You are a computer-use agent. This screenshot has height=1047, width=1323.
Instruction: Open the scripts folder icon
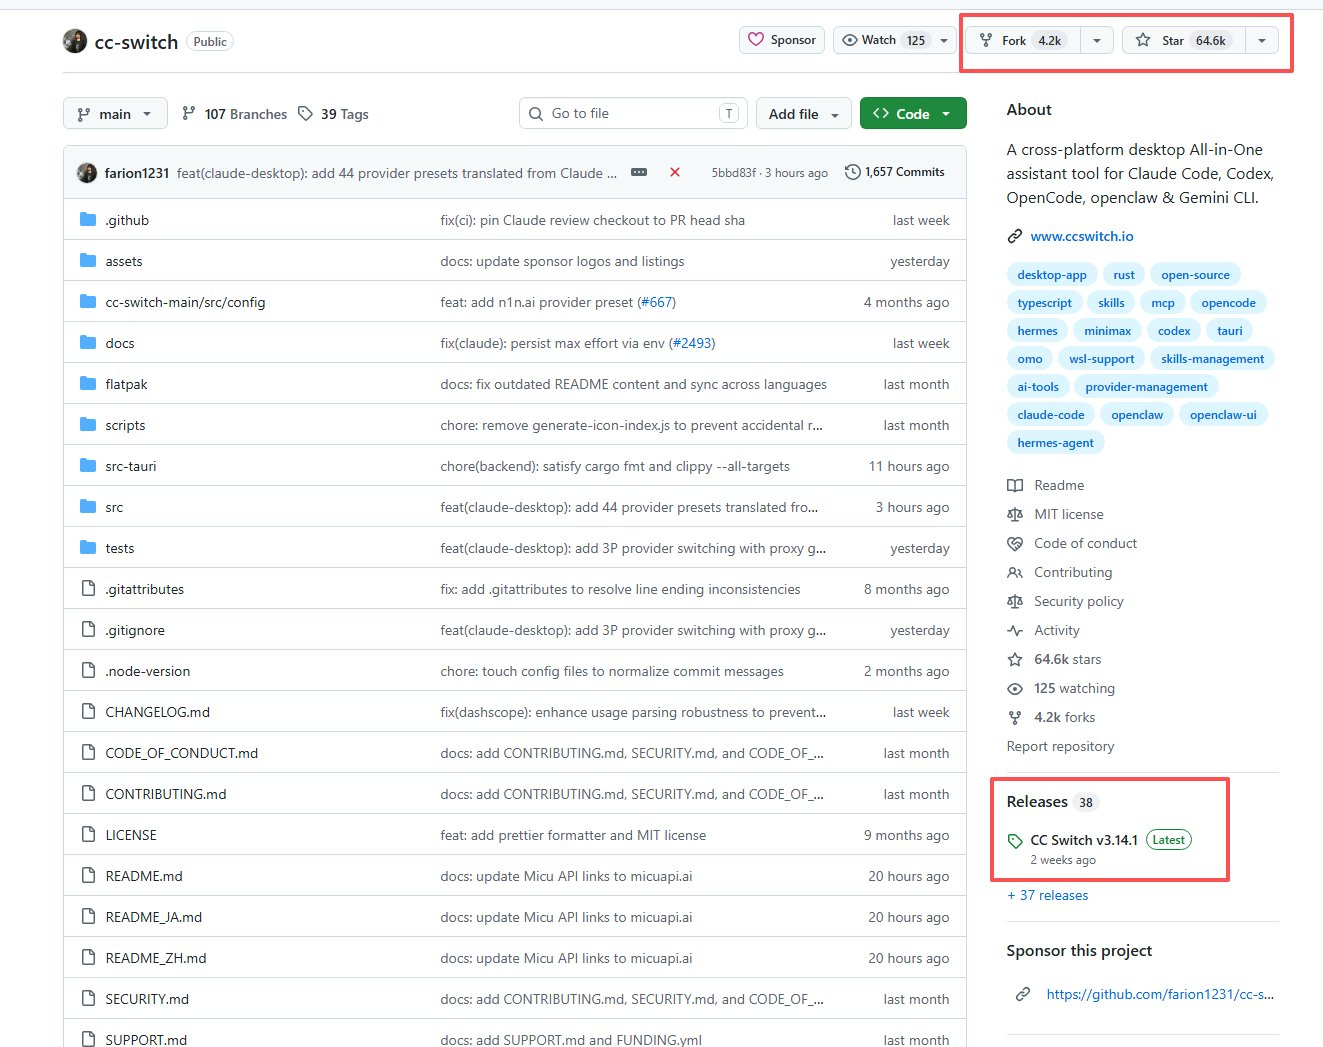88,425
